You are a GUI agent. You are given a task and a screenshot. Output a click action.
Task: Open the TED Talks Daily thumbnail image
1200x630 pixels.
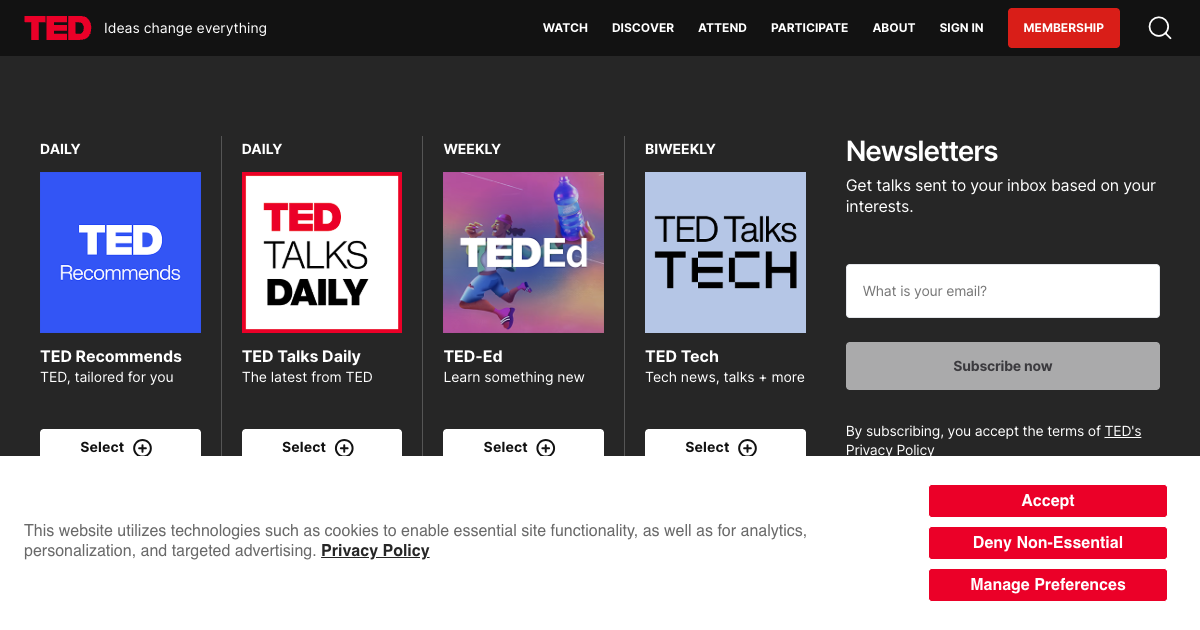click(321, 251)
